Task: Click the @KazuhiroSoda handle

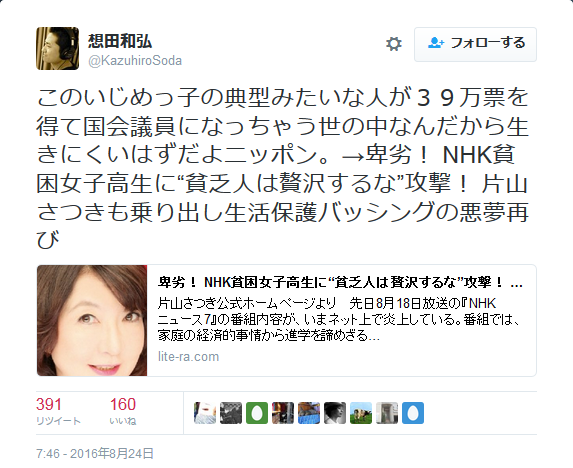Action: click(x=135, y=61)
